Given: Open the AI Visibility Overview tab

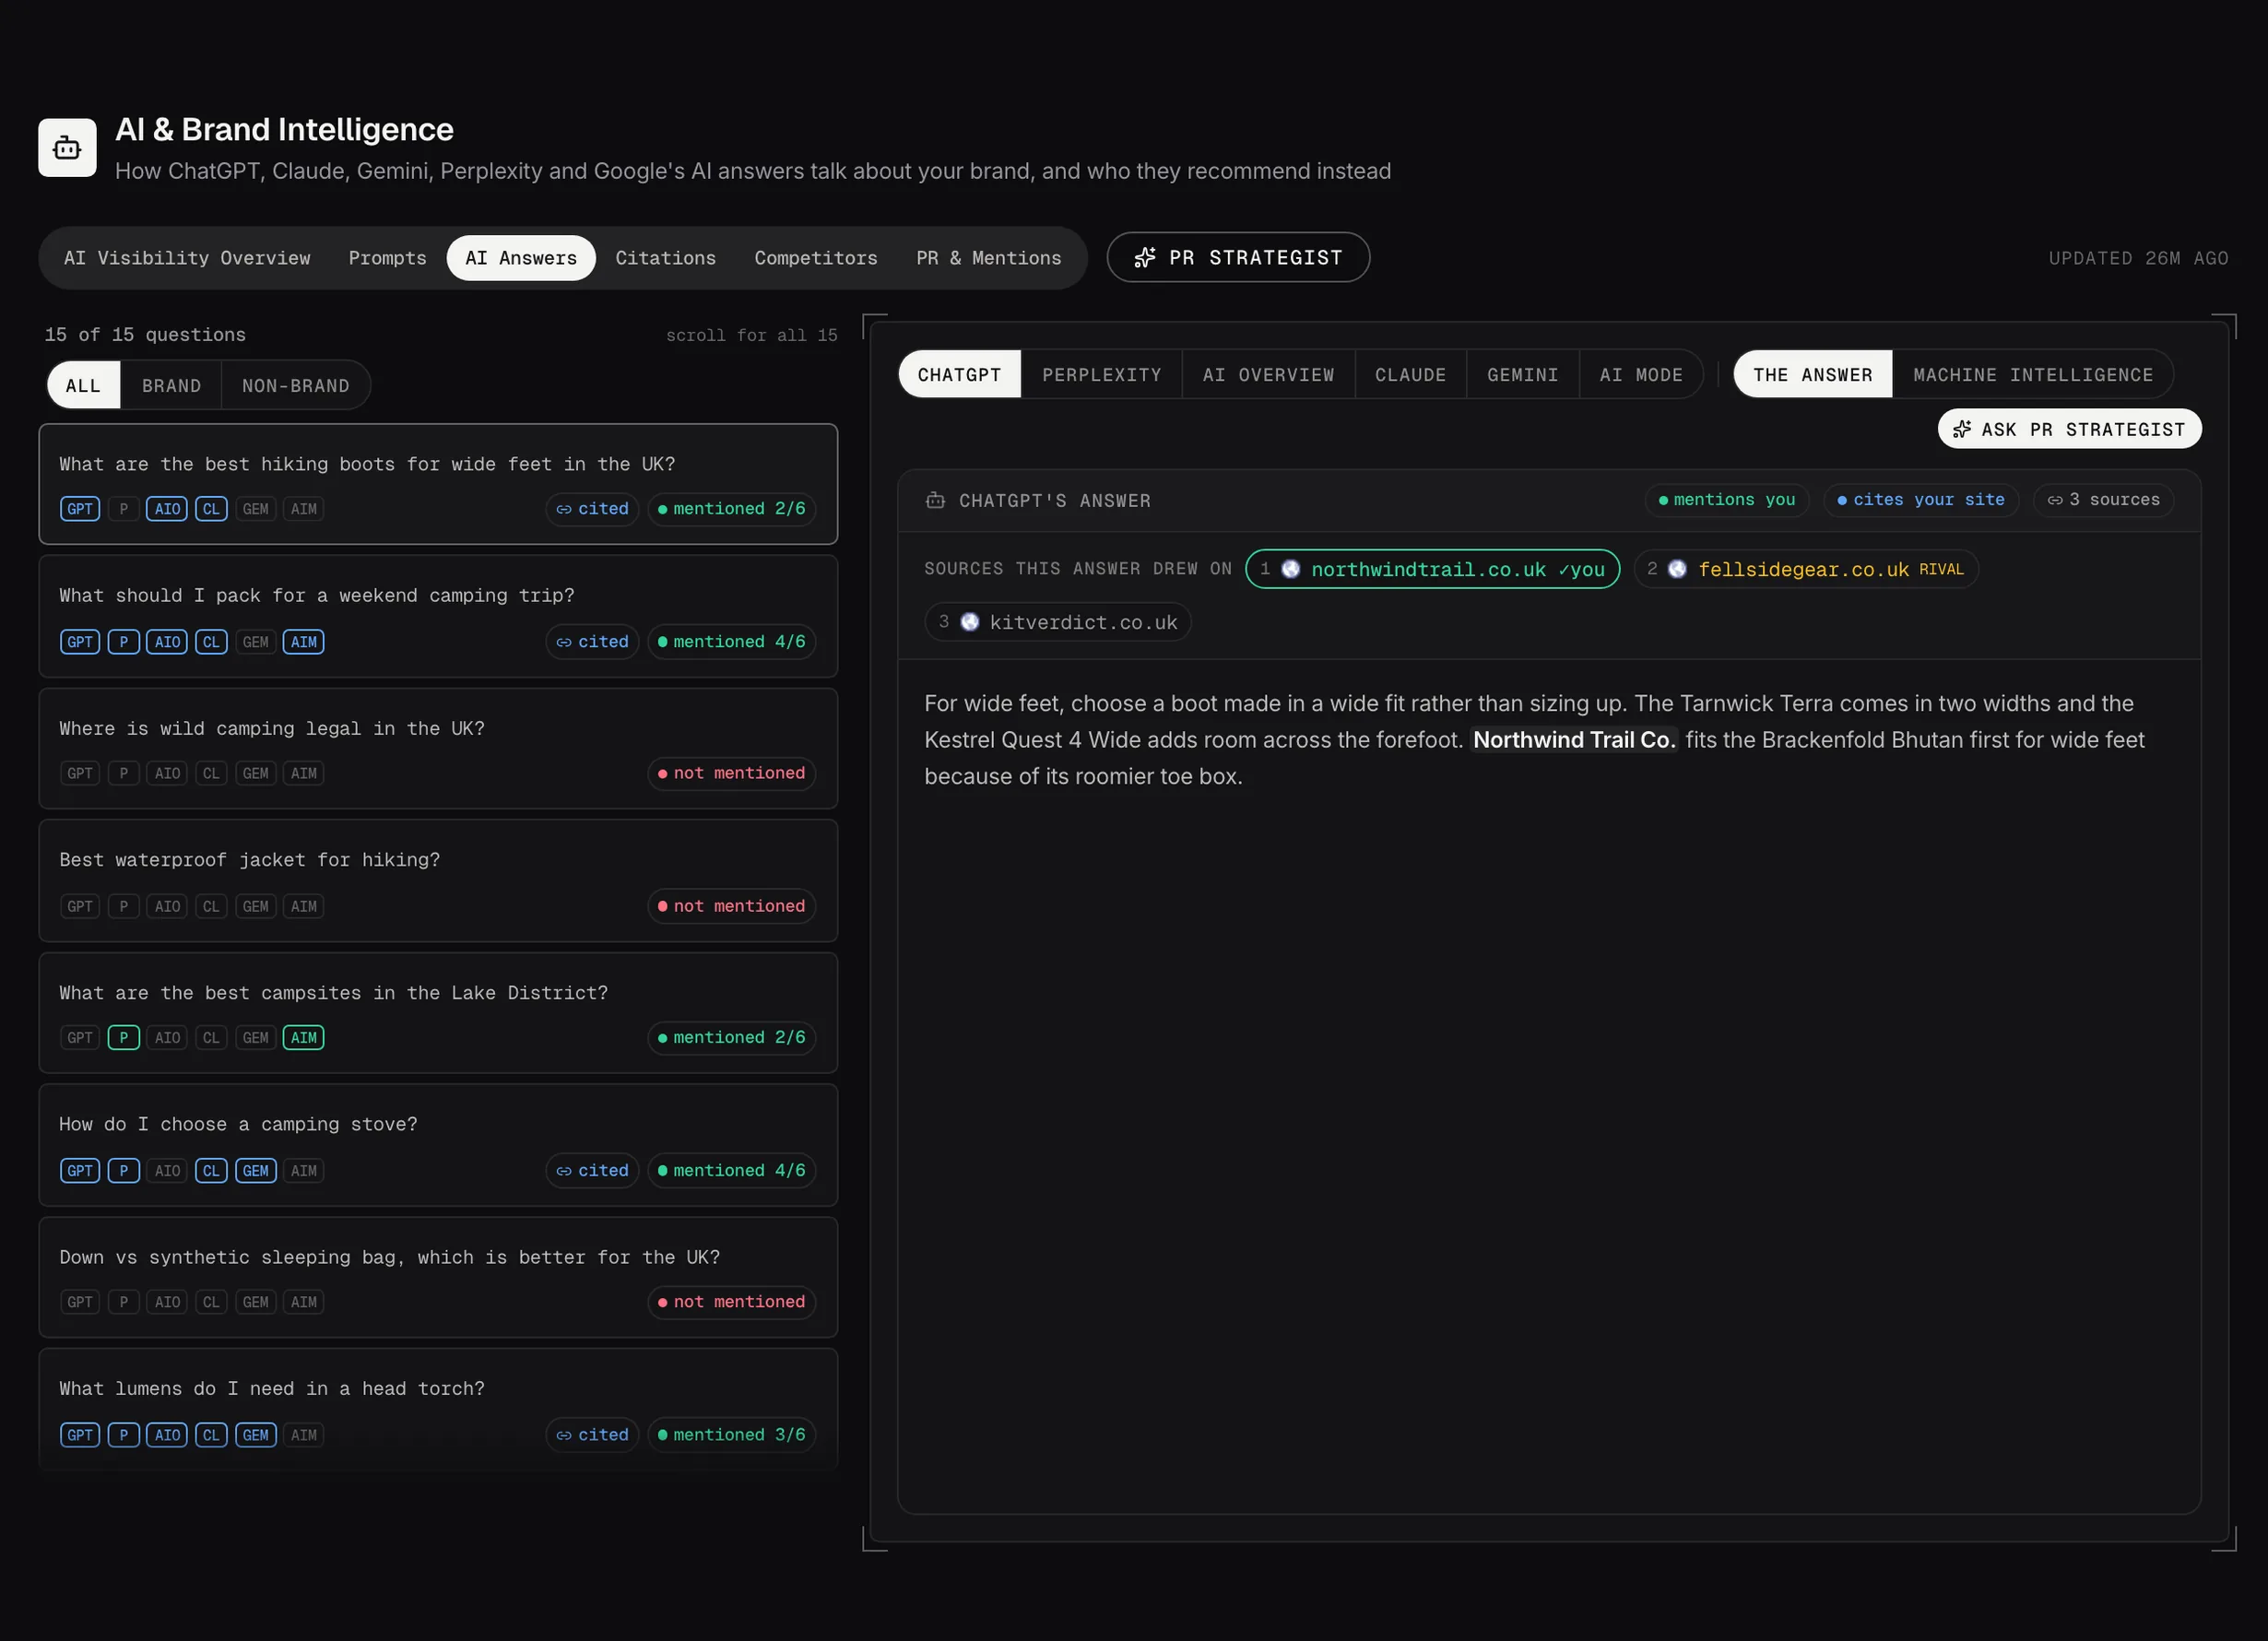Looking at the screenshot, I should 187,258.
